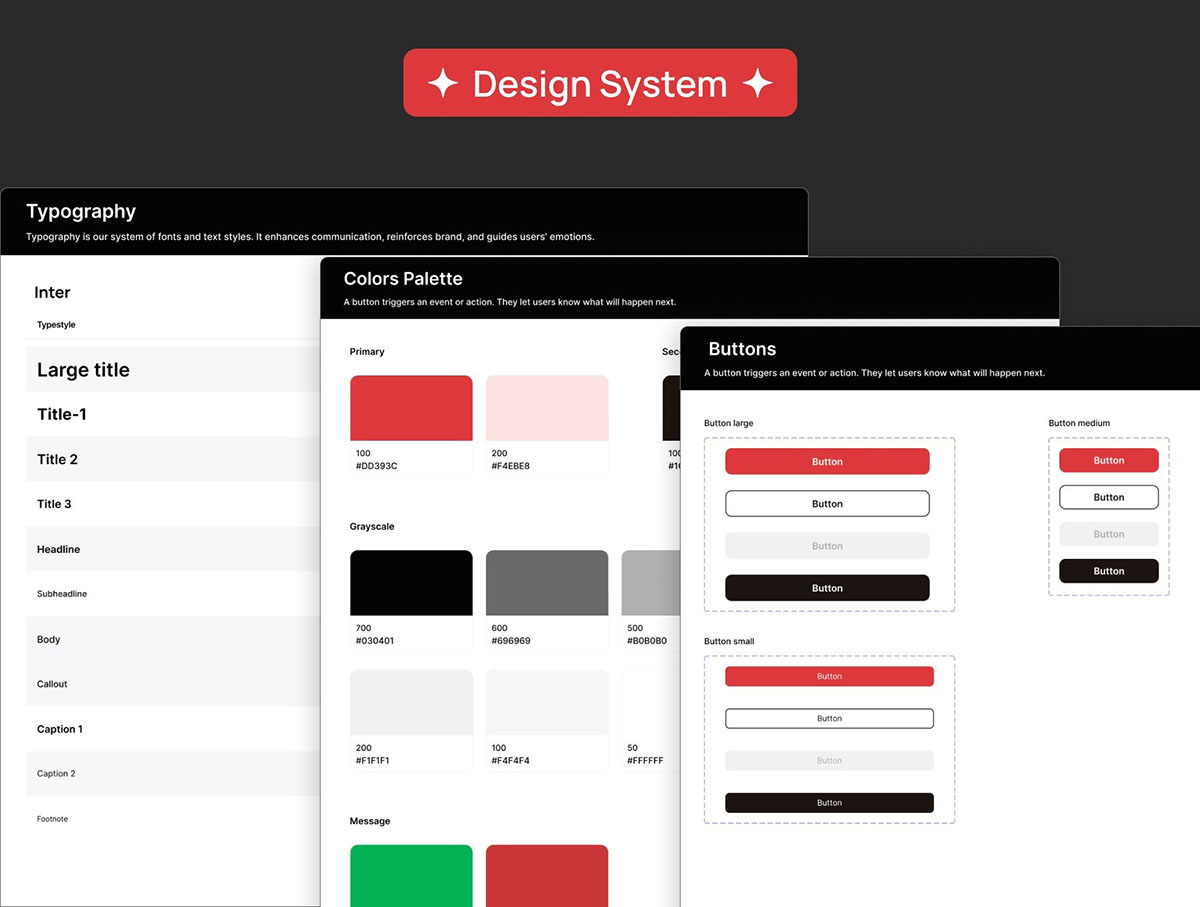This screenshot has height=907, width=1200.
Task: Click the black filled medium Button
Action: (x=1109, y=571)
